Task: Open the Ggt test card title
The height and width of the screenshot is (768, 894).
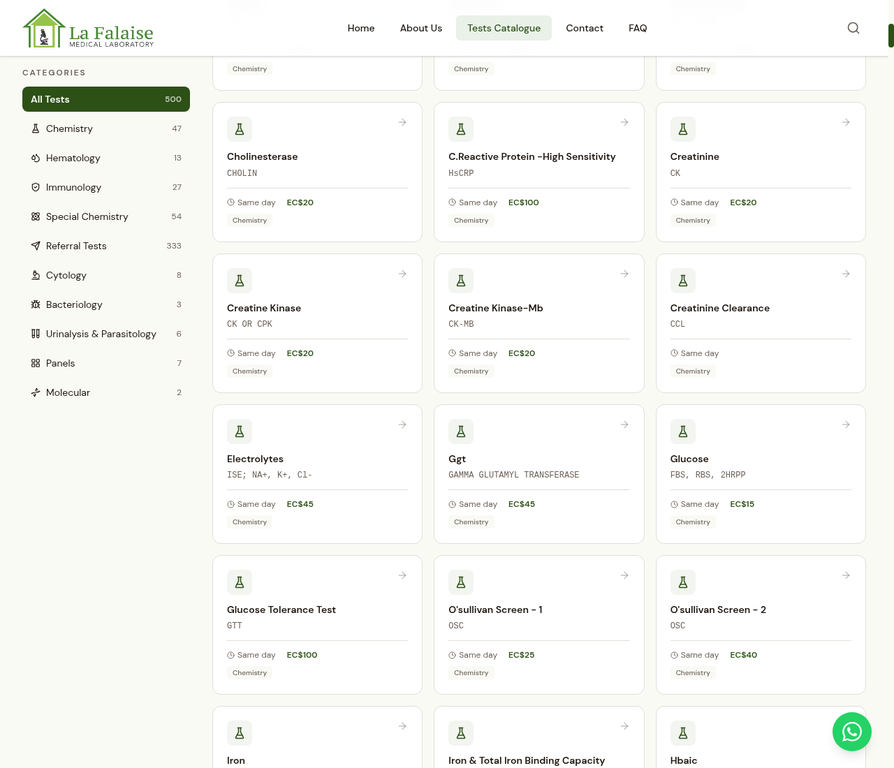Action: tap(457, 459)
